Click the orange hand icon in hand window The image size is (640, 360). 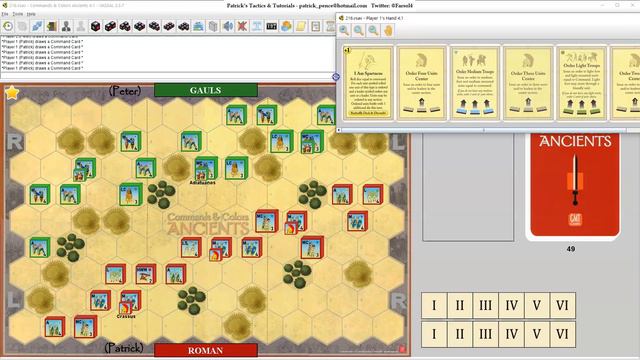click(x=388, y=30)
